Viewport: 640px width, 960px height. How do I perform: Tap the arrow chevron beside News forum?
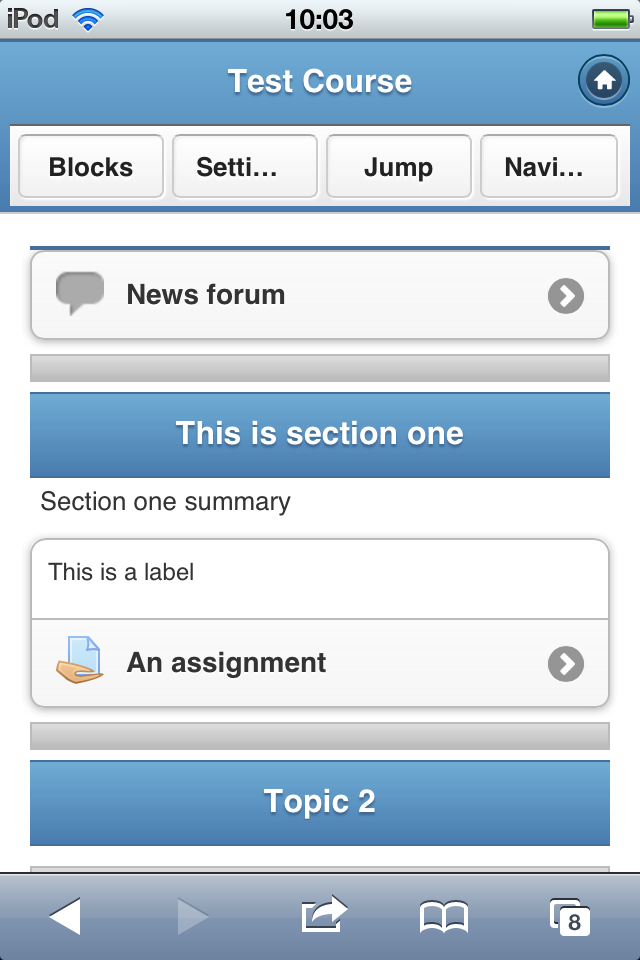pos(566,296)
